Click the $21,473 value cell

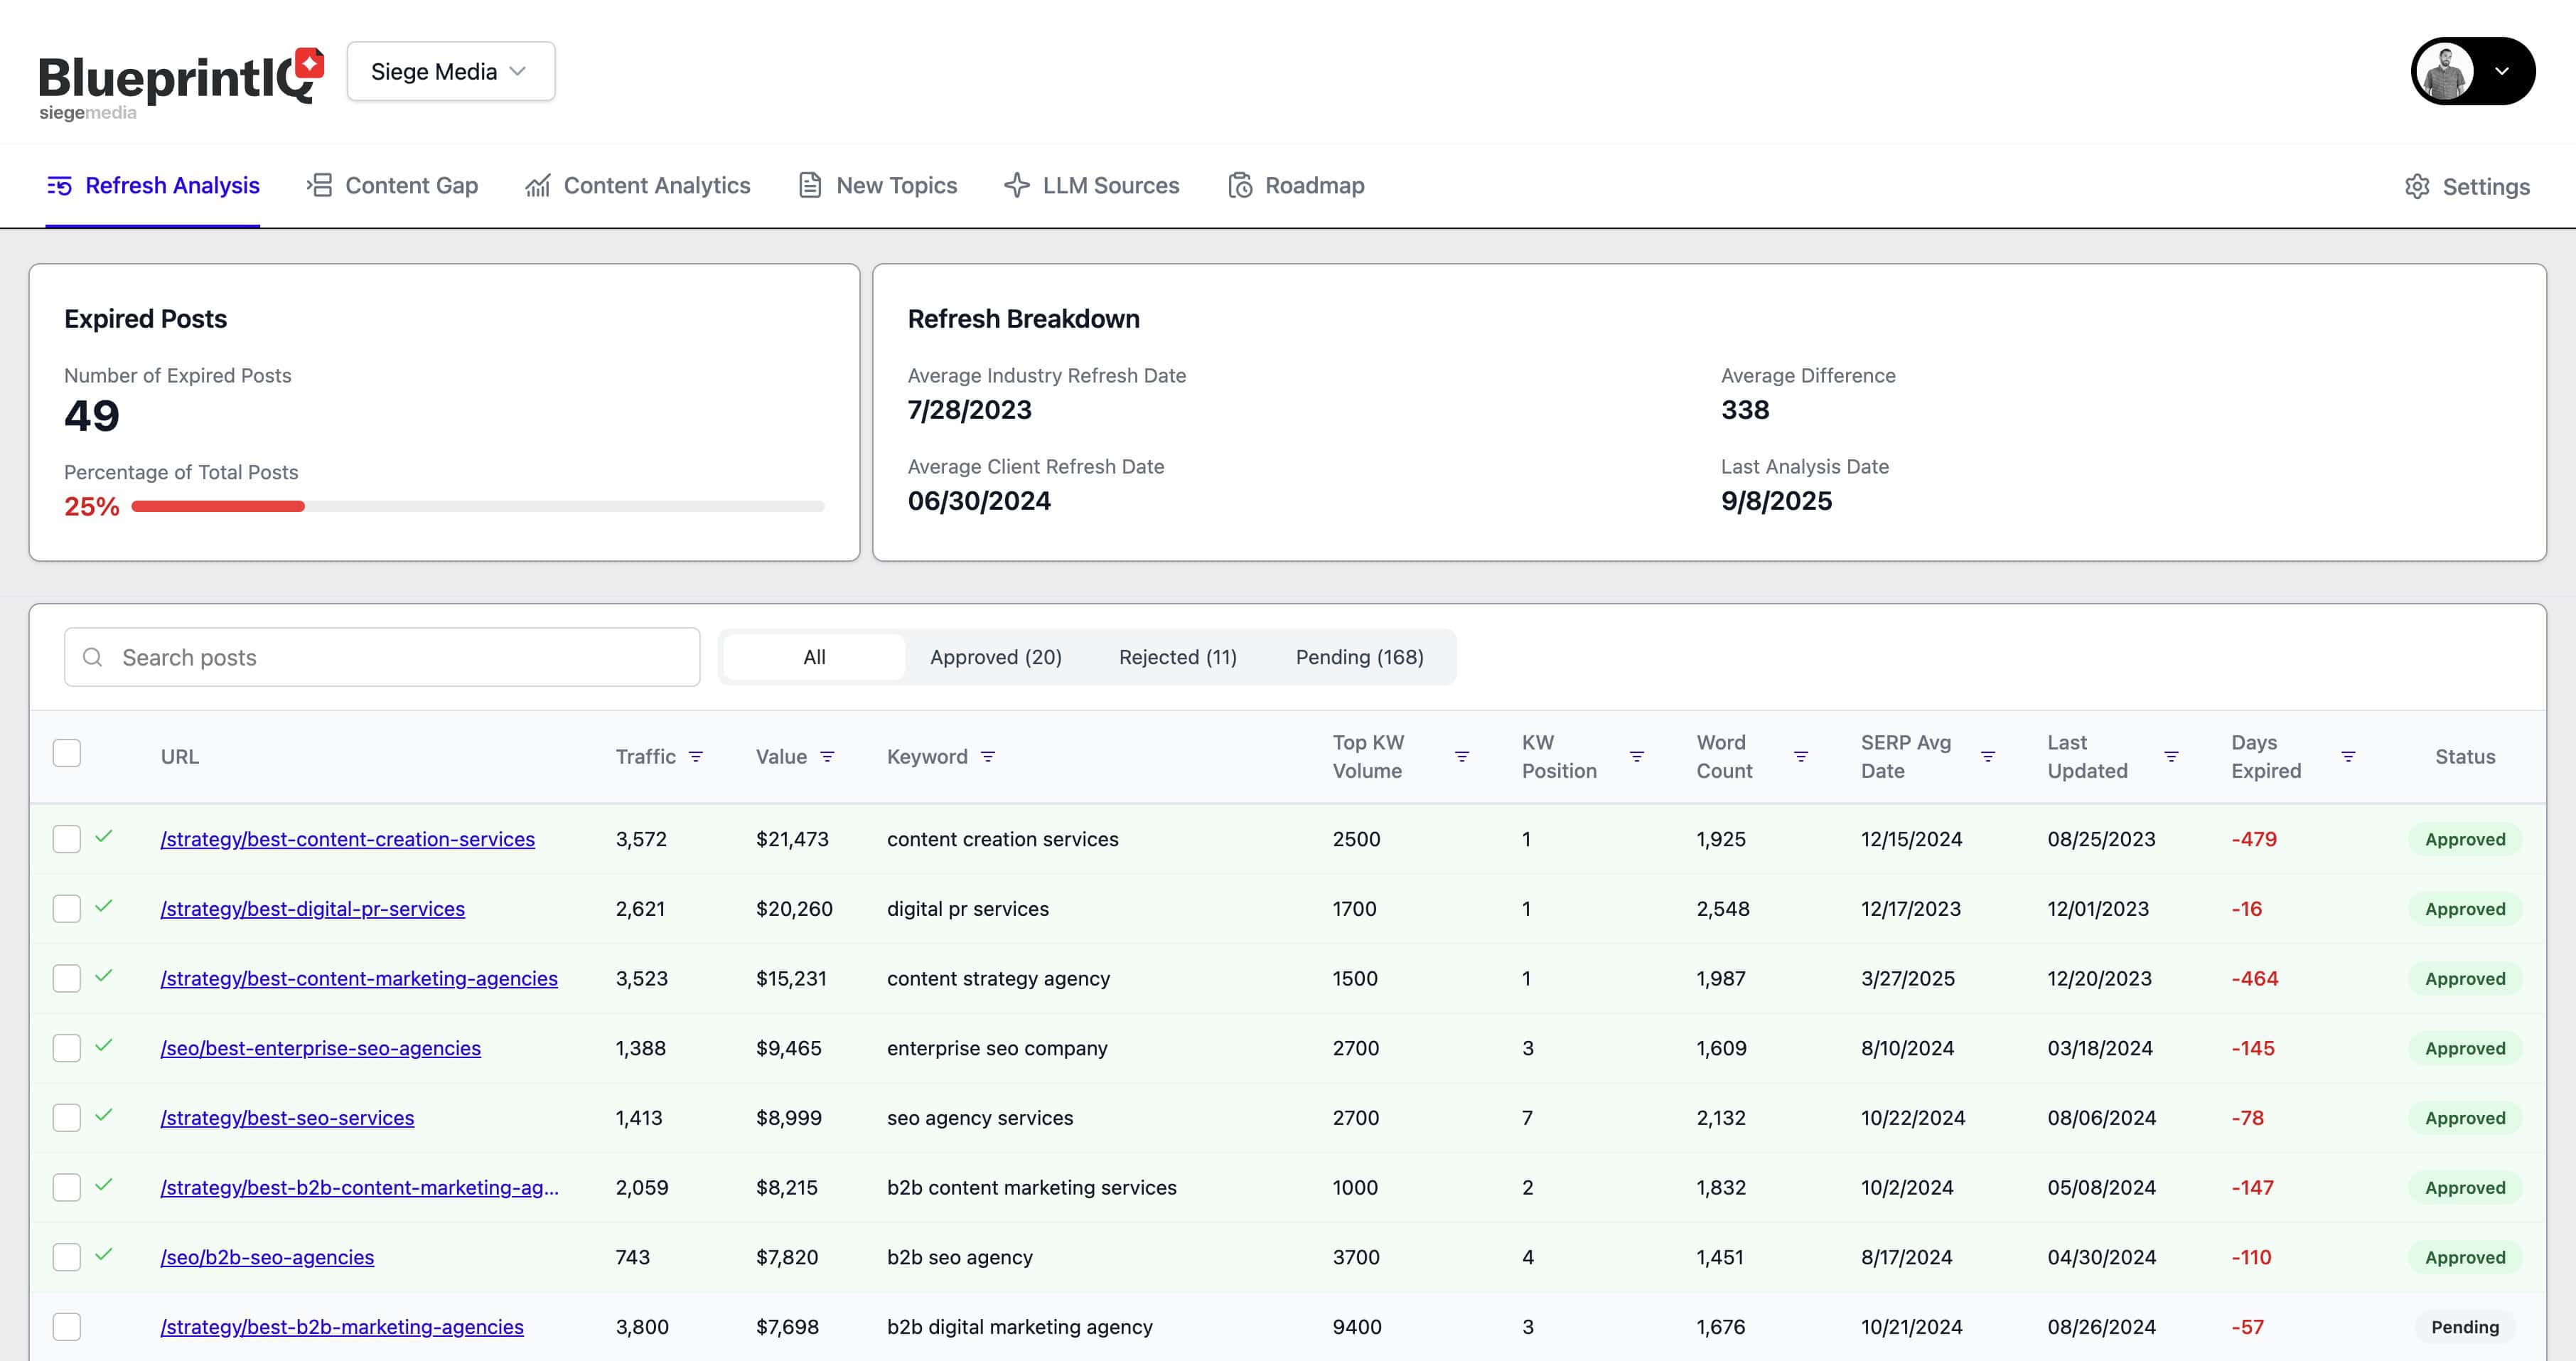[792, 839]
